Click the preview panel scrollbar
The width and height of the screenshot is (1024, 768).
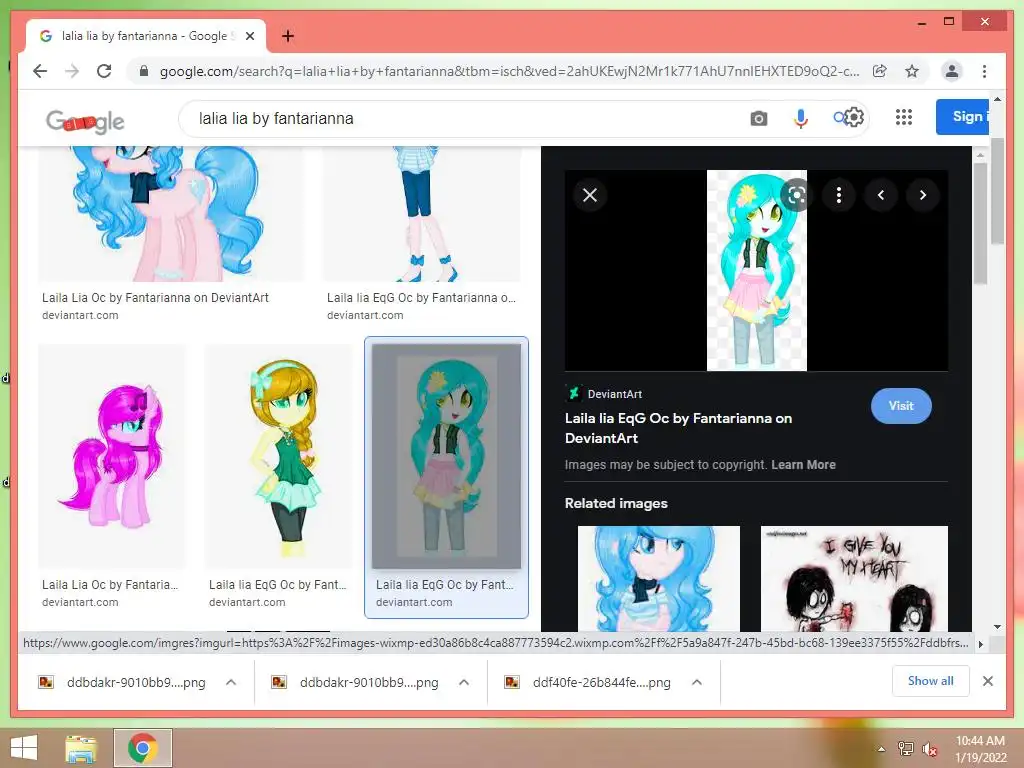[x=980, y=222]
